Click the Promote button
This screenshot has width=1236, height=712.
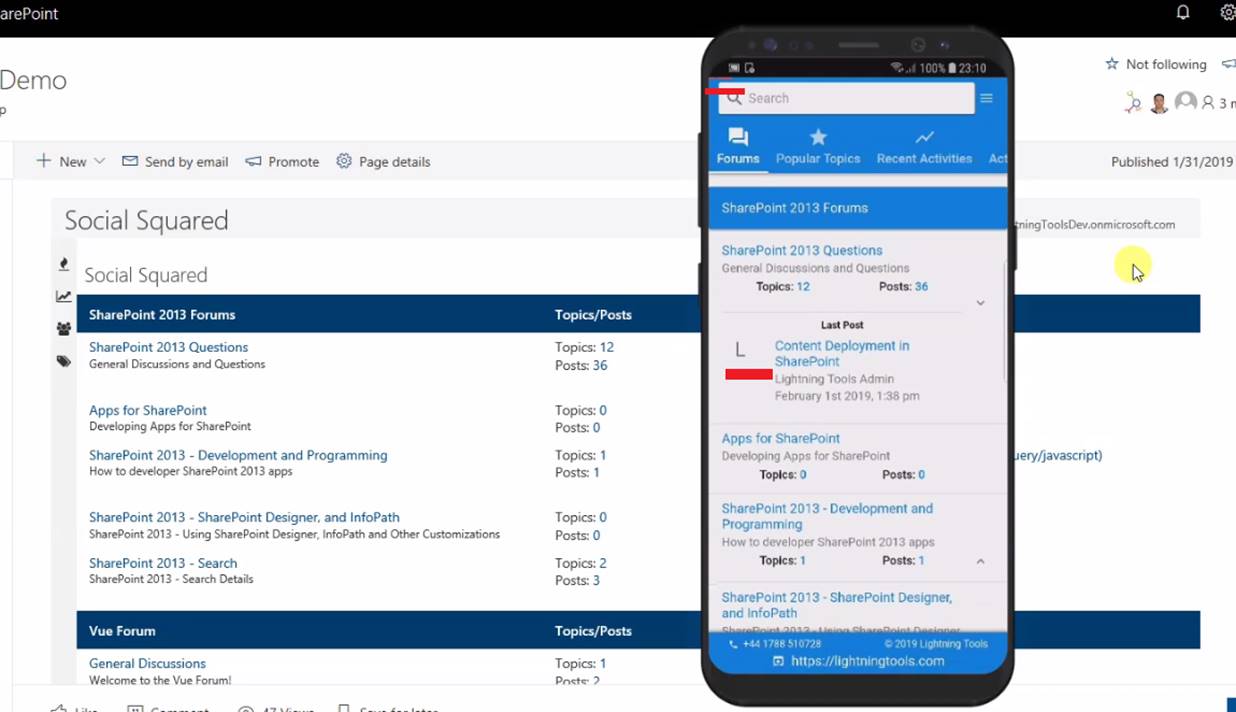(x=282, y=161)
